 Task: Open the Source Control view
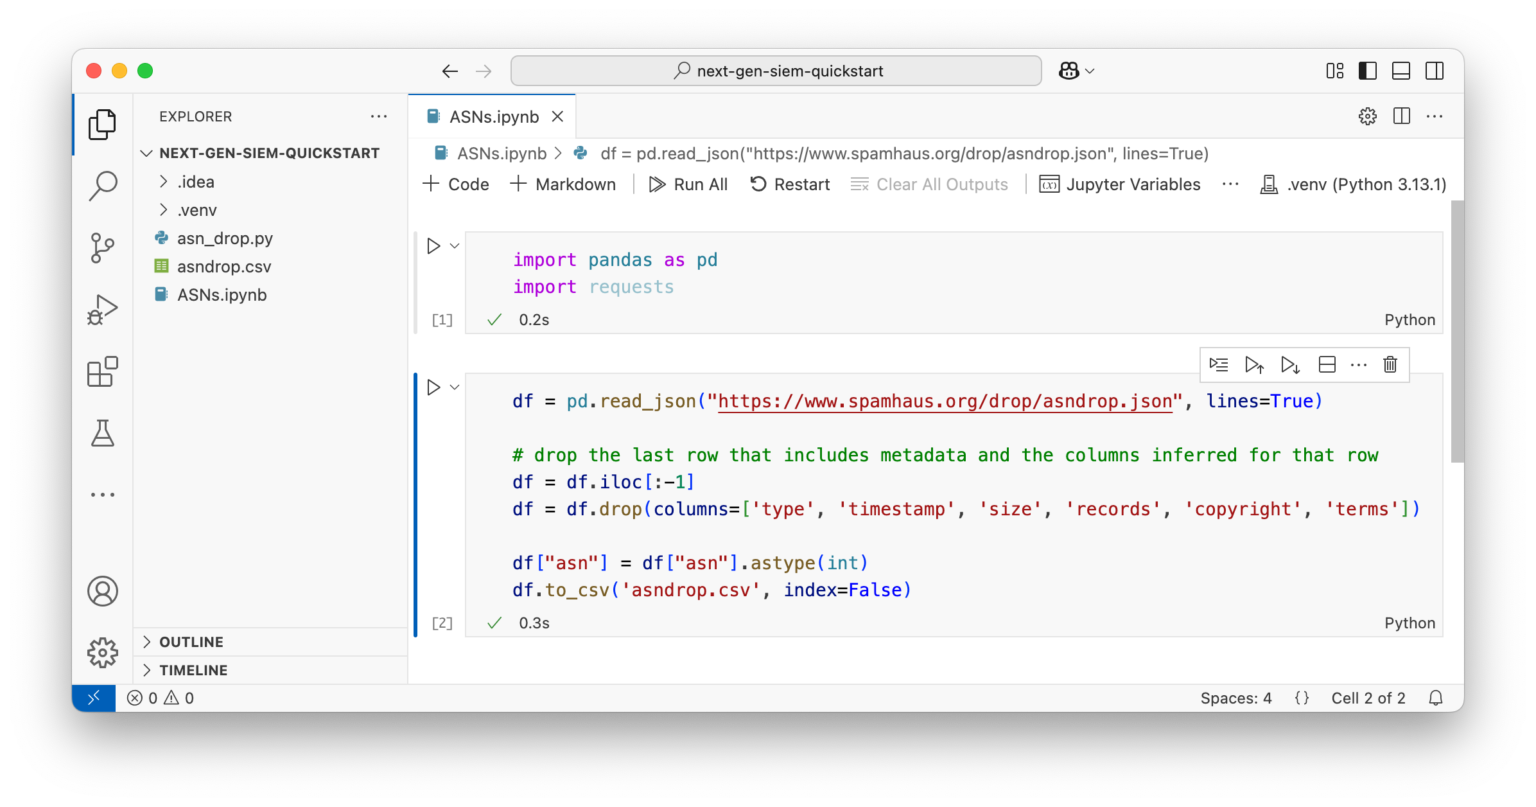click(102, 248)
